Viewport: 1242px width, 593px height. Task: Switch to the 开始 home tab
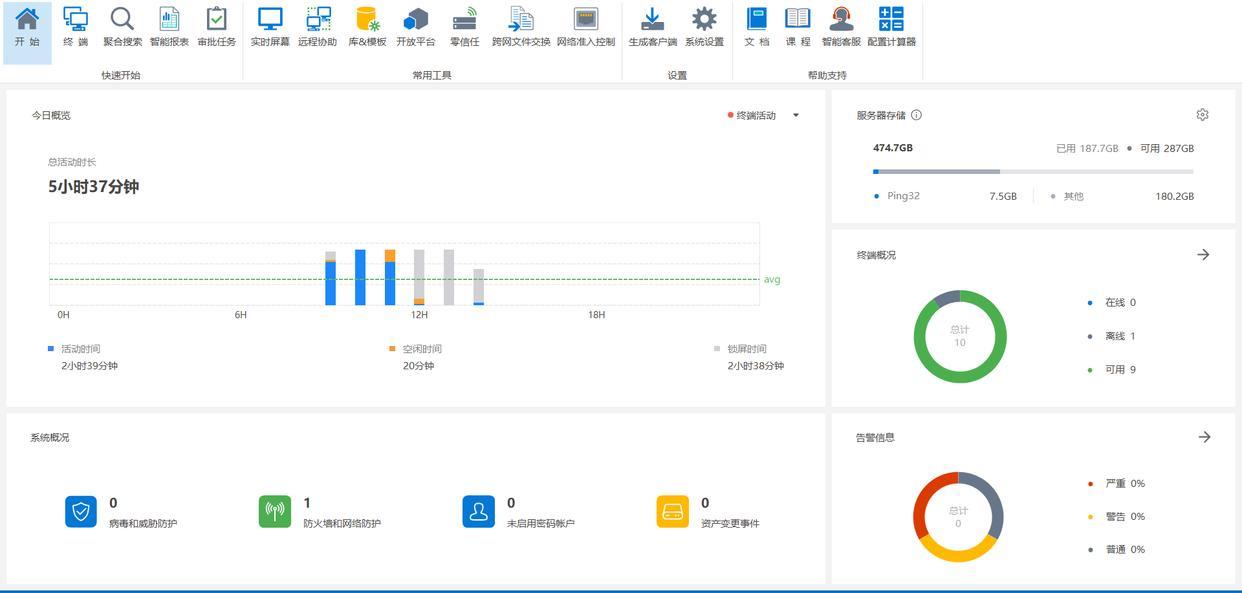pyautogui.click(x=27, y=27)
